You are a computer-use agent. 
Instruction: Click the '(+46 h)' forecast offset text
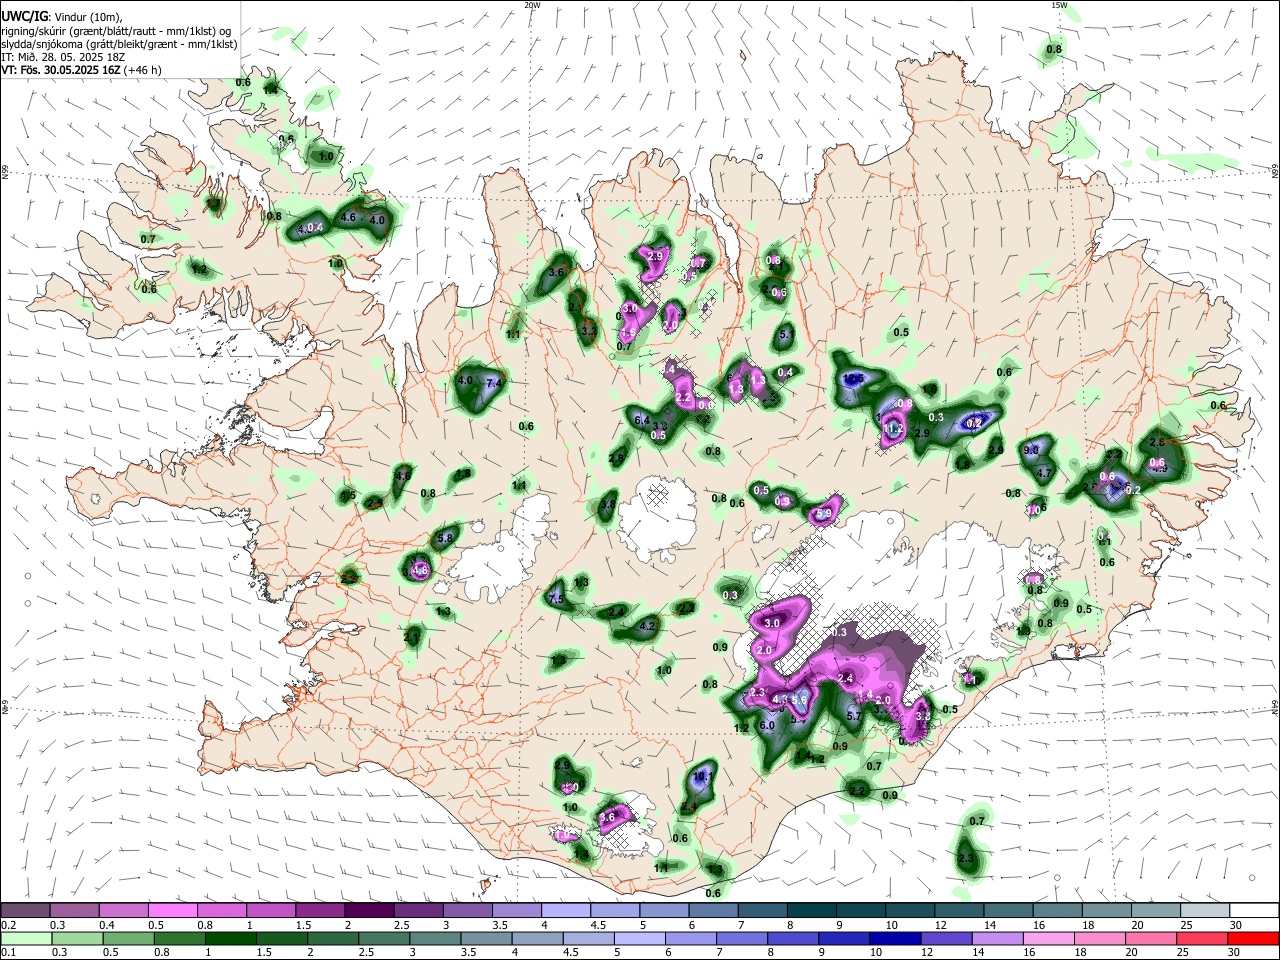(143, 70)
